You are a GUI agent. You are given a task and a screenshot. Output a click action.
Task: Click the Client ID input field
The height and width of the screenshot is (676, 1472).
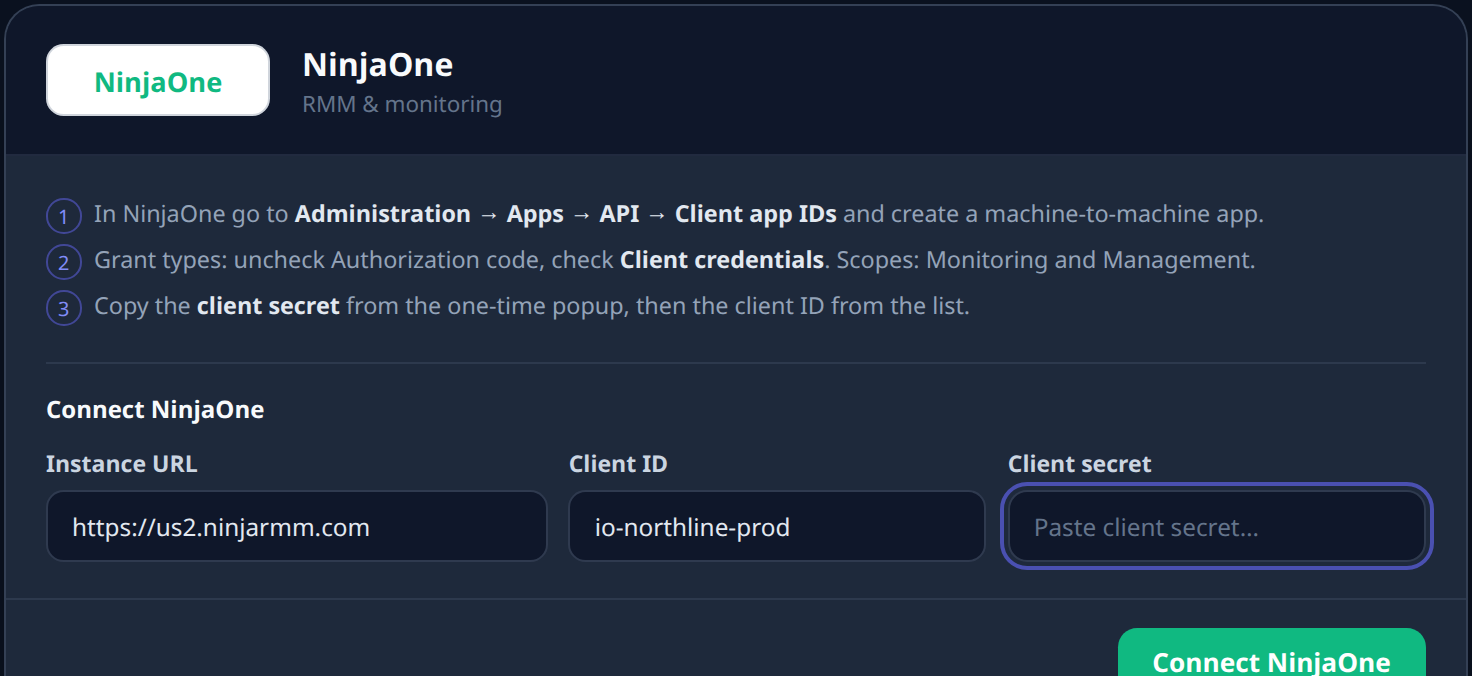pos(777,526)
